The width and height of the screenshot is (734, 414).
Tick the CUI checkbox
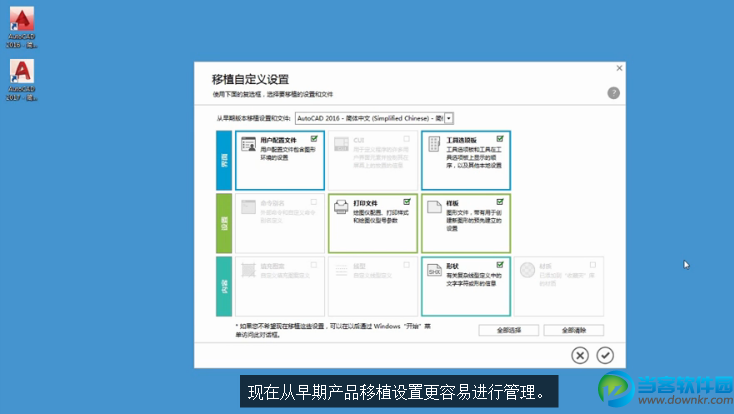[407, 139]
